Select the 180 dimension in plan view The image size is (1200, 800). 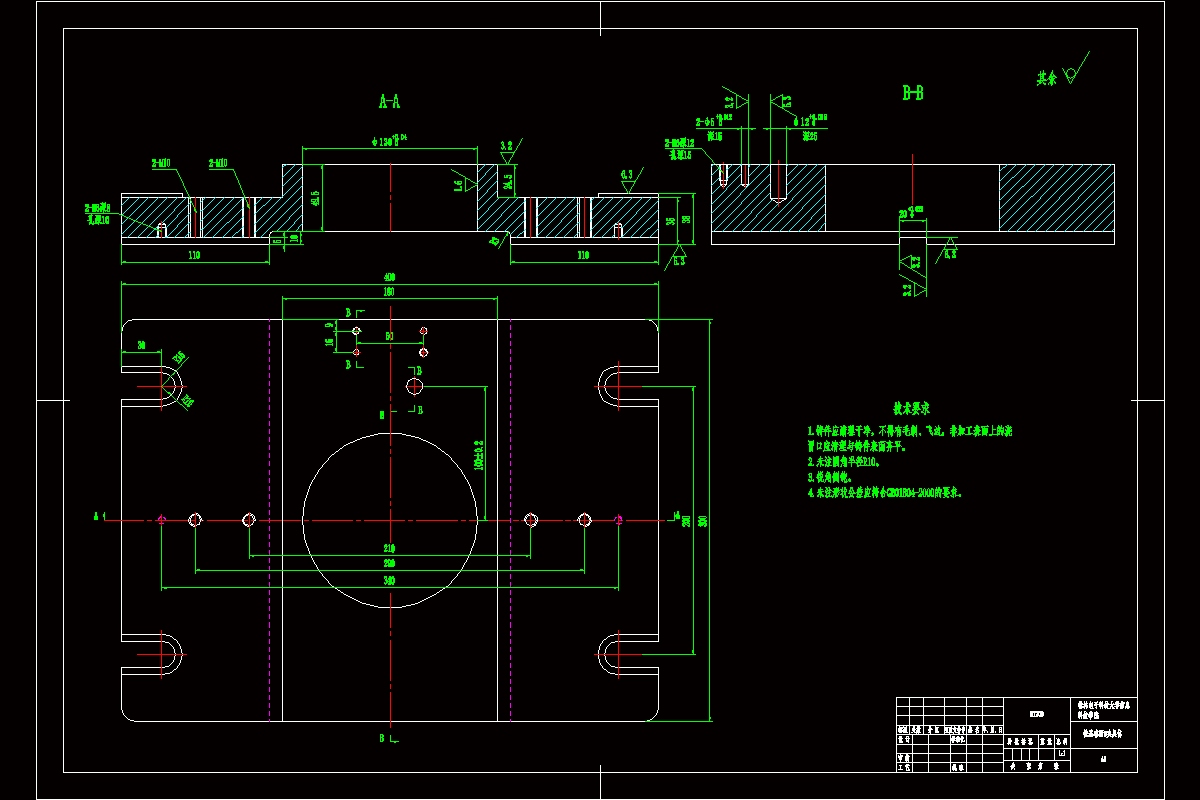[x=388, y=292]
